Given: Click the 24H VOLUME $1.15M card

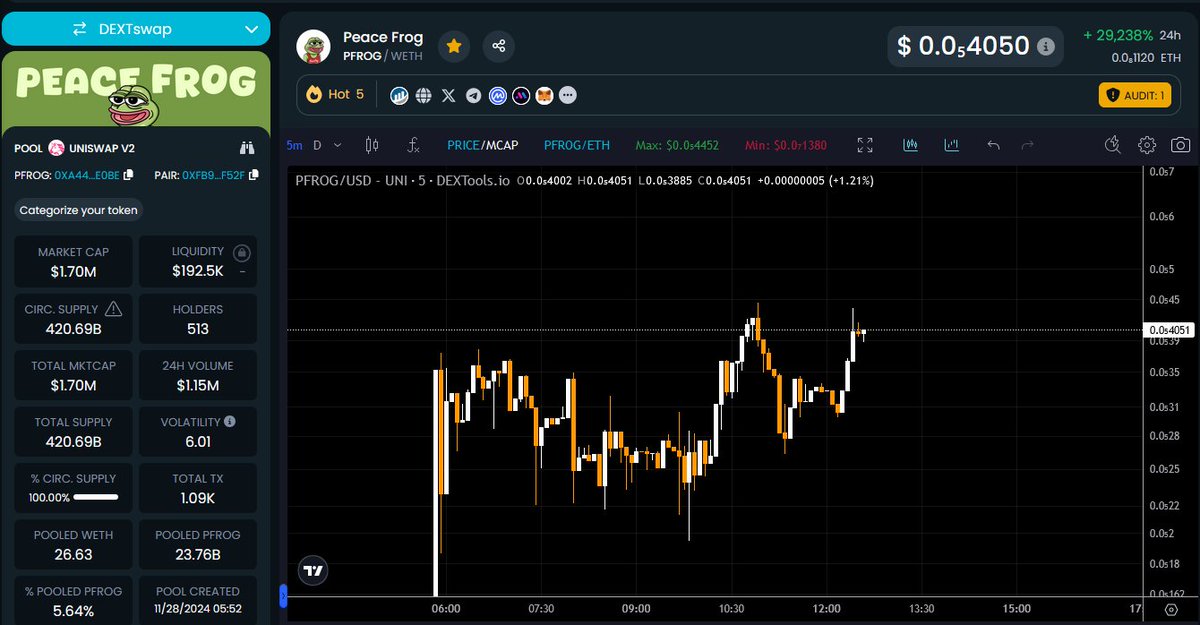Looking at the screenshot, I should (x=198, y=375).
